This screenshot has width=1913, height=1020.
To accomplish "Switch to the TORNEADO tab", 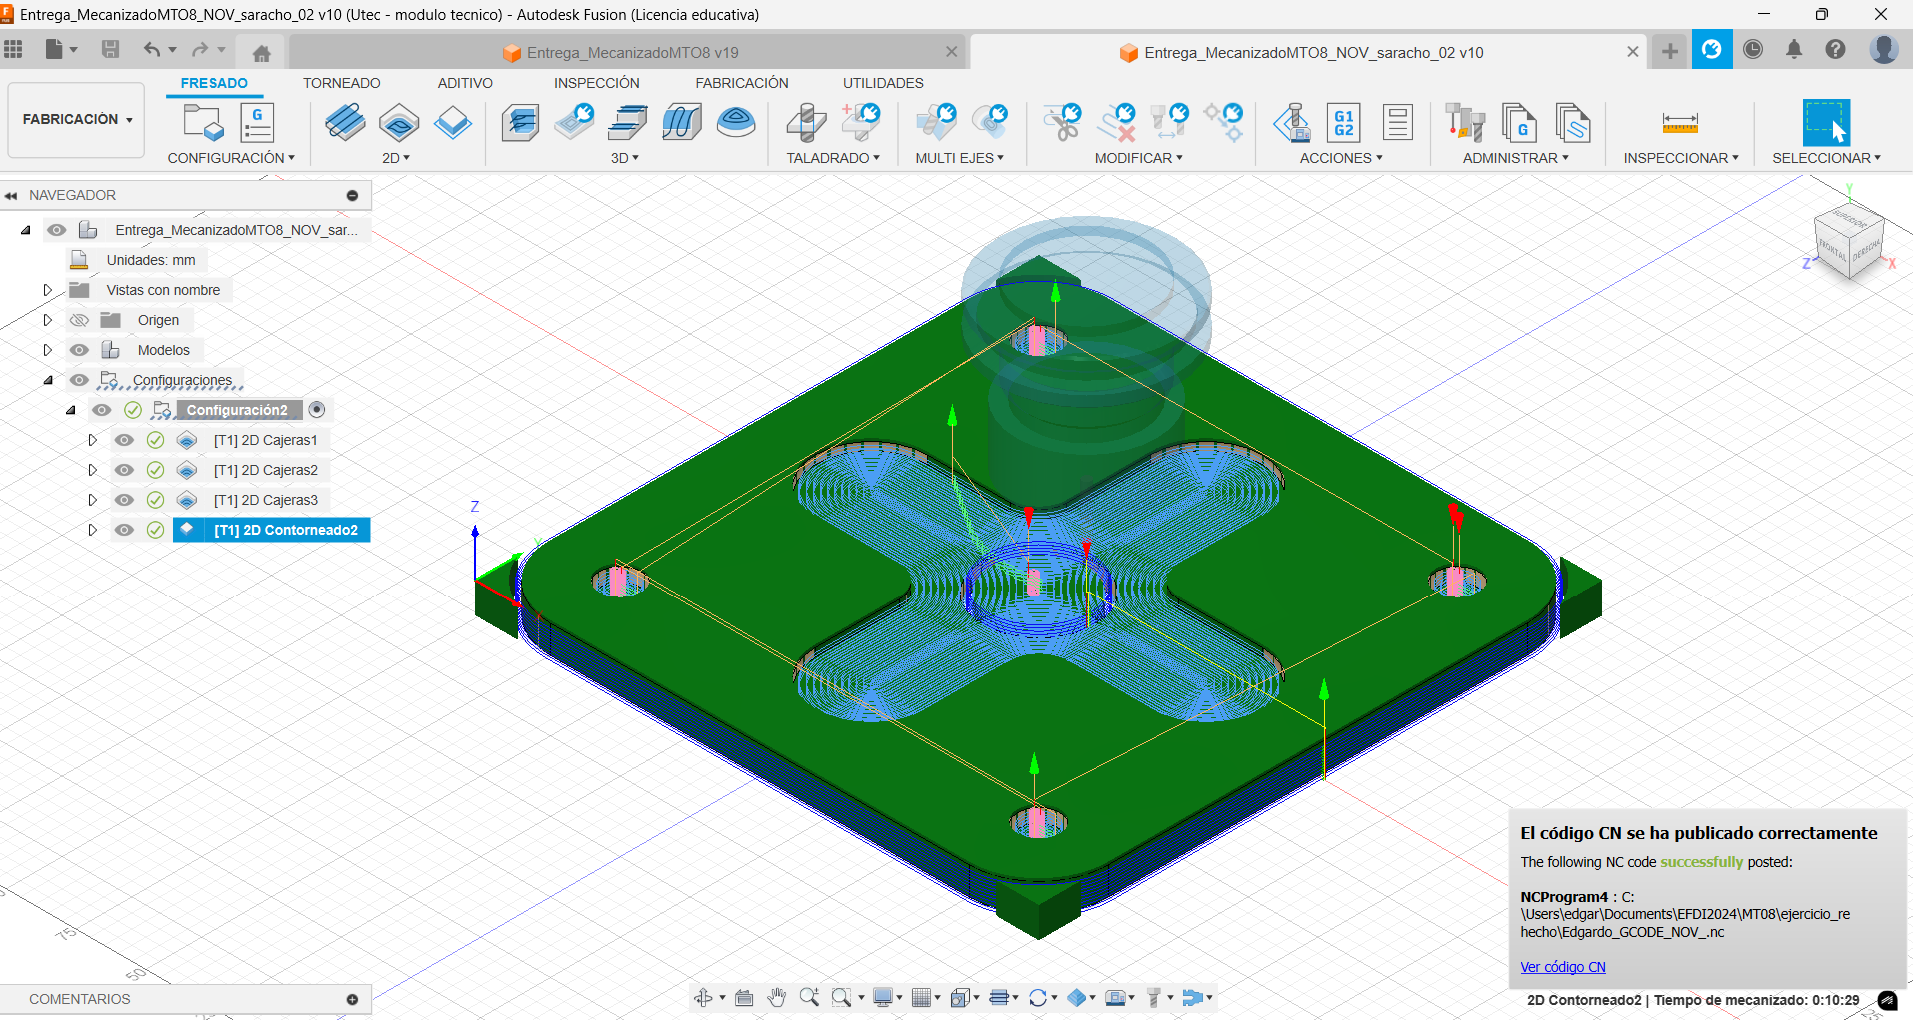I will click(x=342, y=83).
